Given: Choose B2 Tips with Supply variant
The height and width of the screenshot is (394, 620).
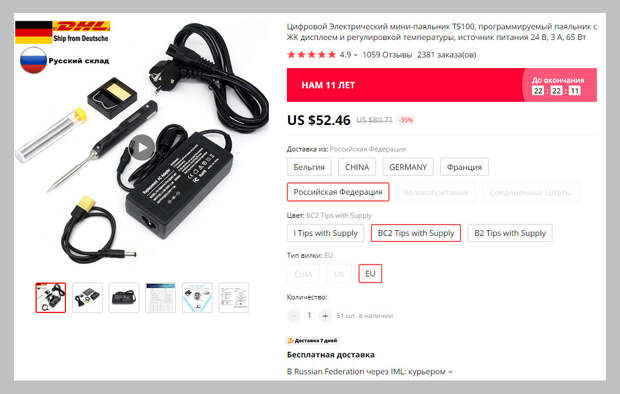Looking at the screenshot, I should coord(510,233).
